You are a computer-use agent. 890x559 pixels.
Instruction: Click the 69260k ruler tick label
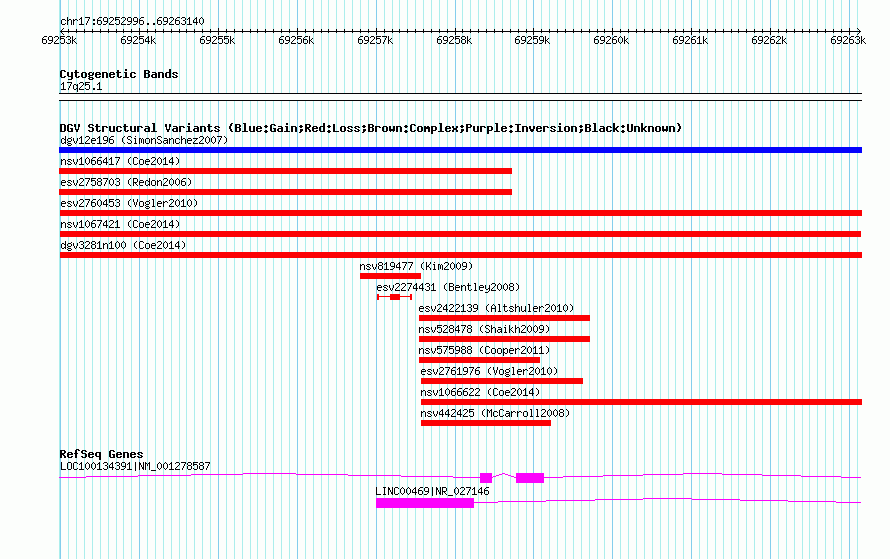pyautogui.click(x=611, y=40)
